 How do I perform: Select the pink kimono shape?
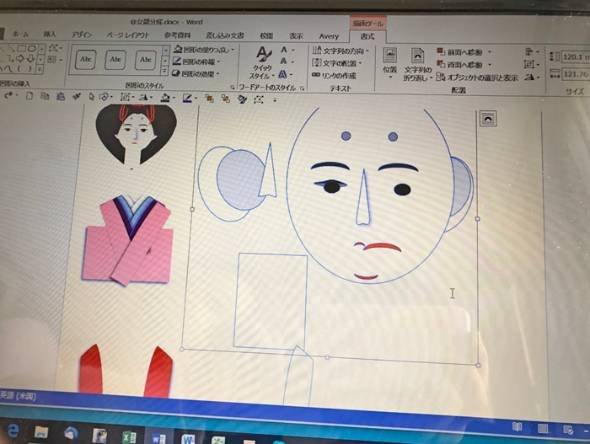[128, 241]
